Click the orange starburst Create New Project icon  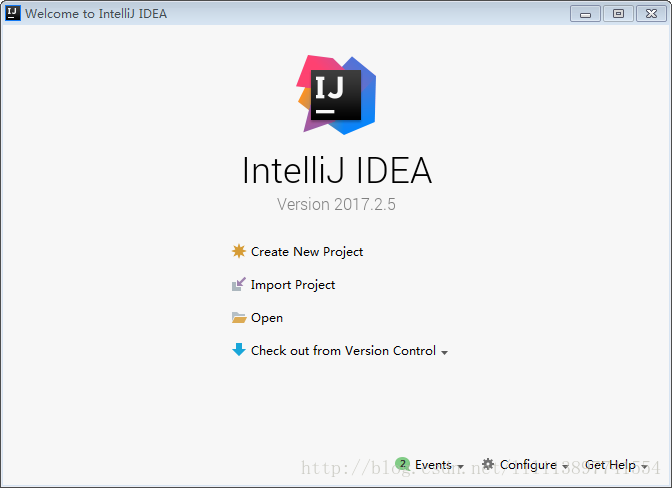tap(239, 251)
